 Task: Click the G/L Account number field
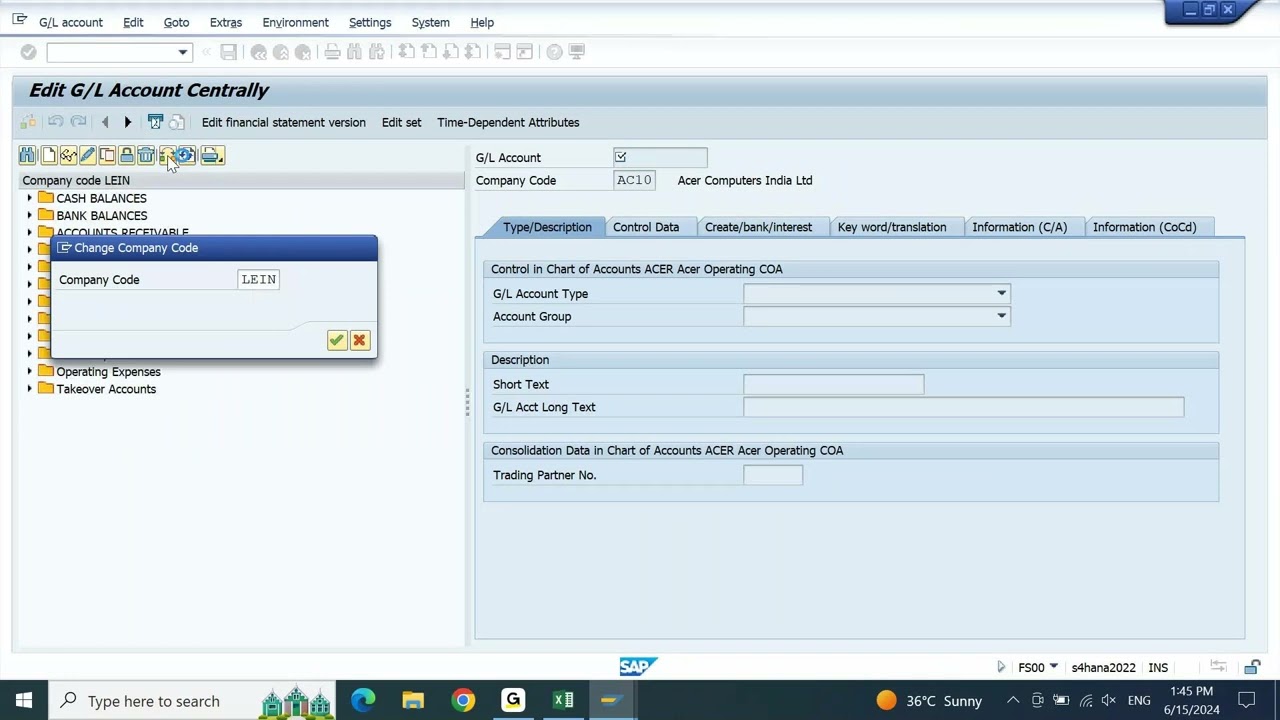tap(660, 157)
